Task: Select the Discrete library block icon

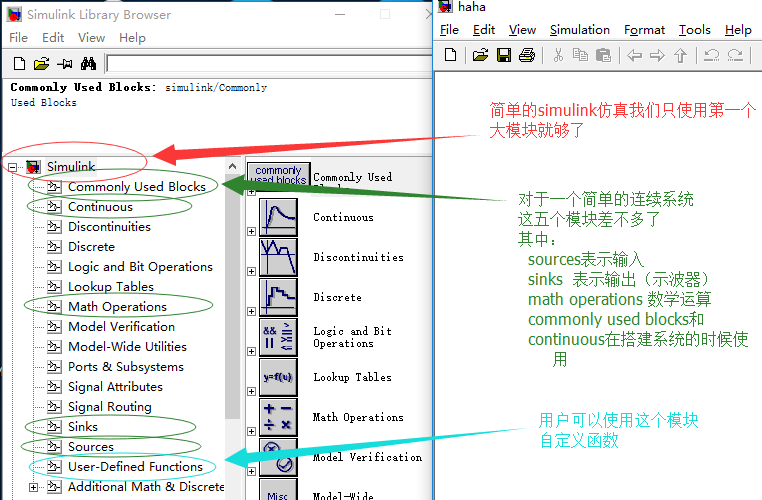Action: pyautogui.click(x=278, y=297)
